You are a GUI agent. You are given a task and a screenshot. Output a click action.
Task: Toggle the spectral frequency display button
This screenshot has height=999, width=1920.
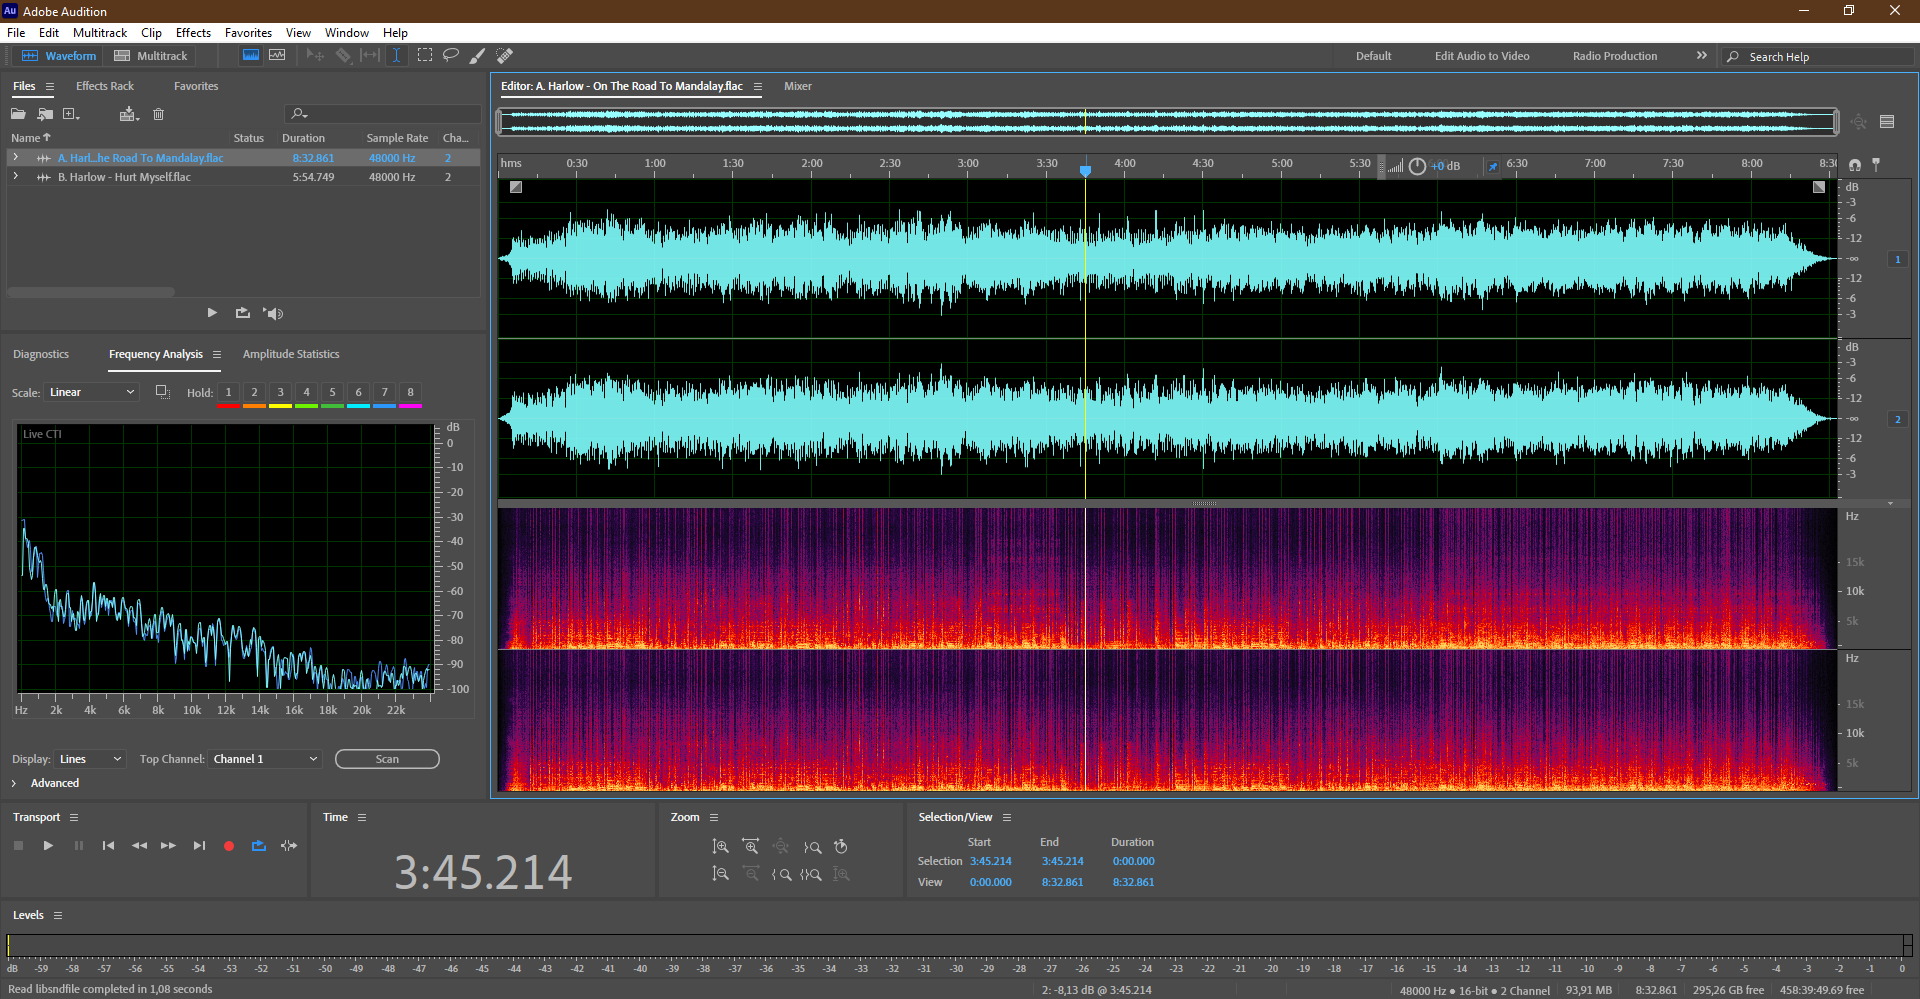(251, 55)
